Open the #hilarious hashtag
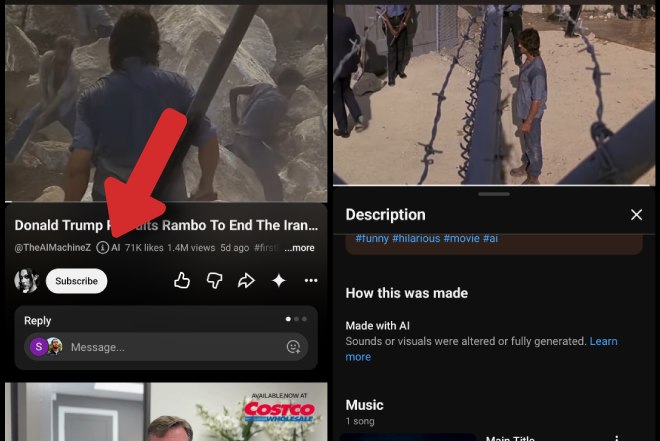The image size is (660, 441). (416, 238)
